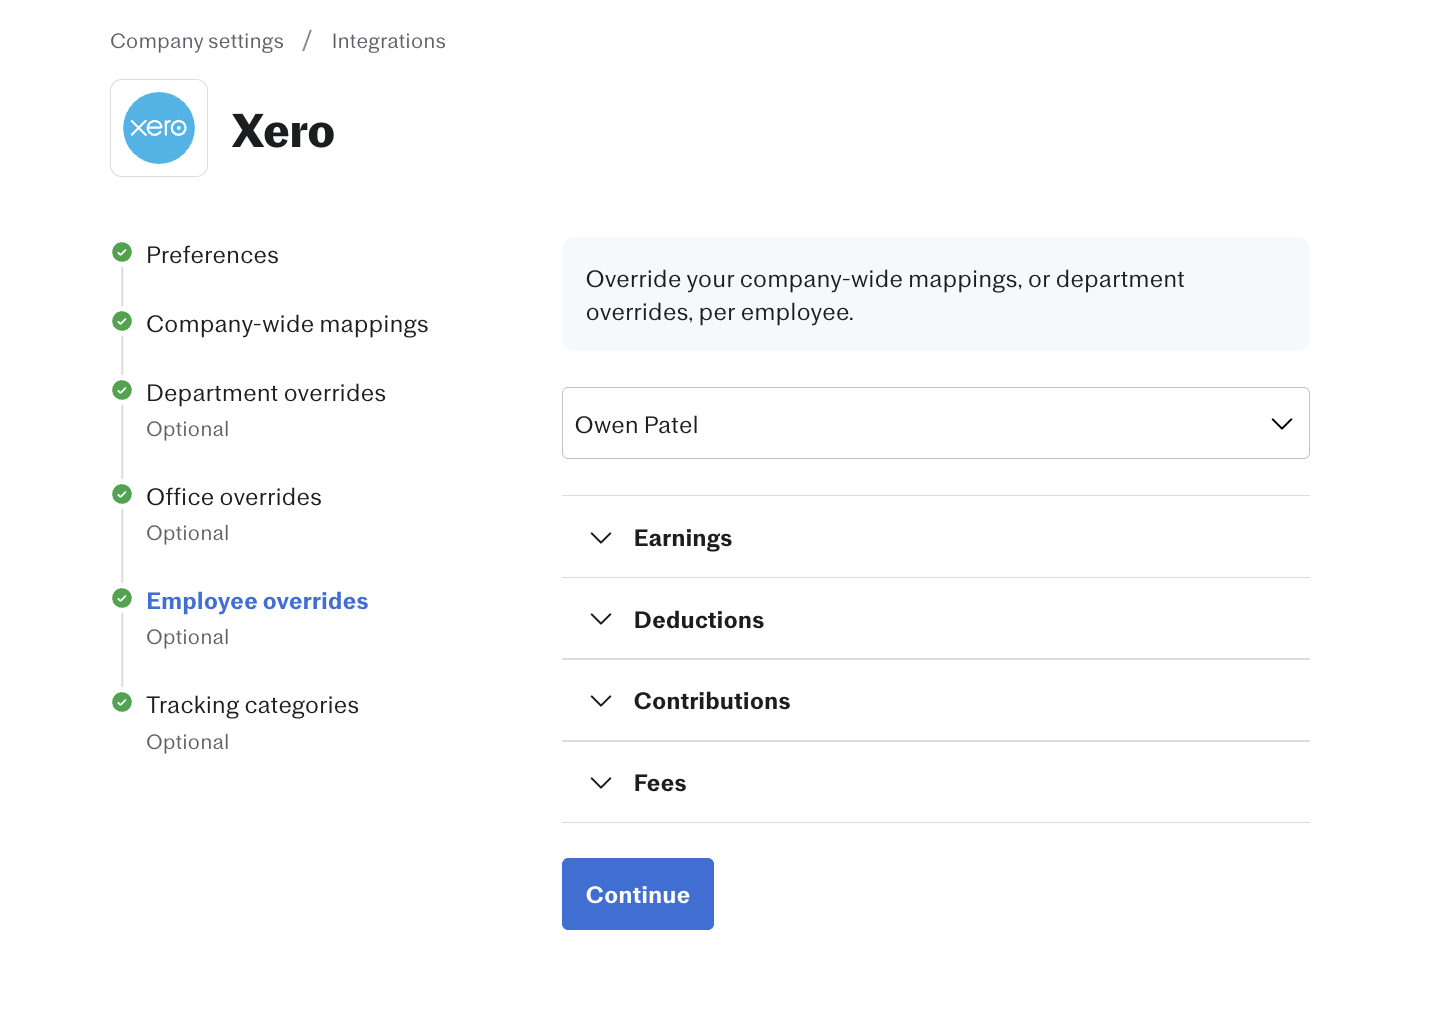This screenshot has height=1014, width=1442.
Task: Click the Department overrides checkmark icon
Action: [122, 390]
